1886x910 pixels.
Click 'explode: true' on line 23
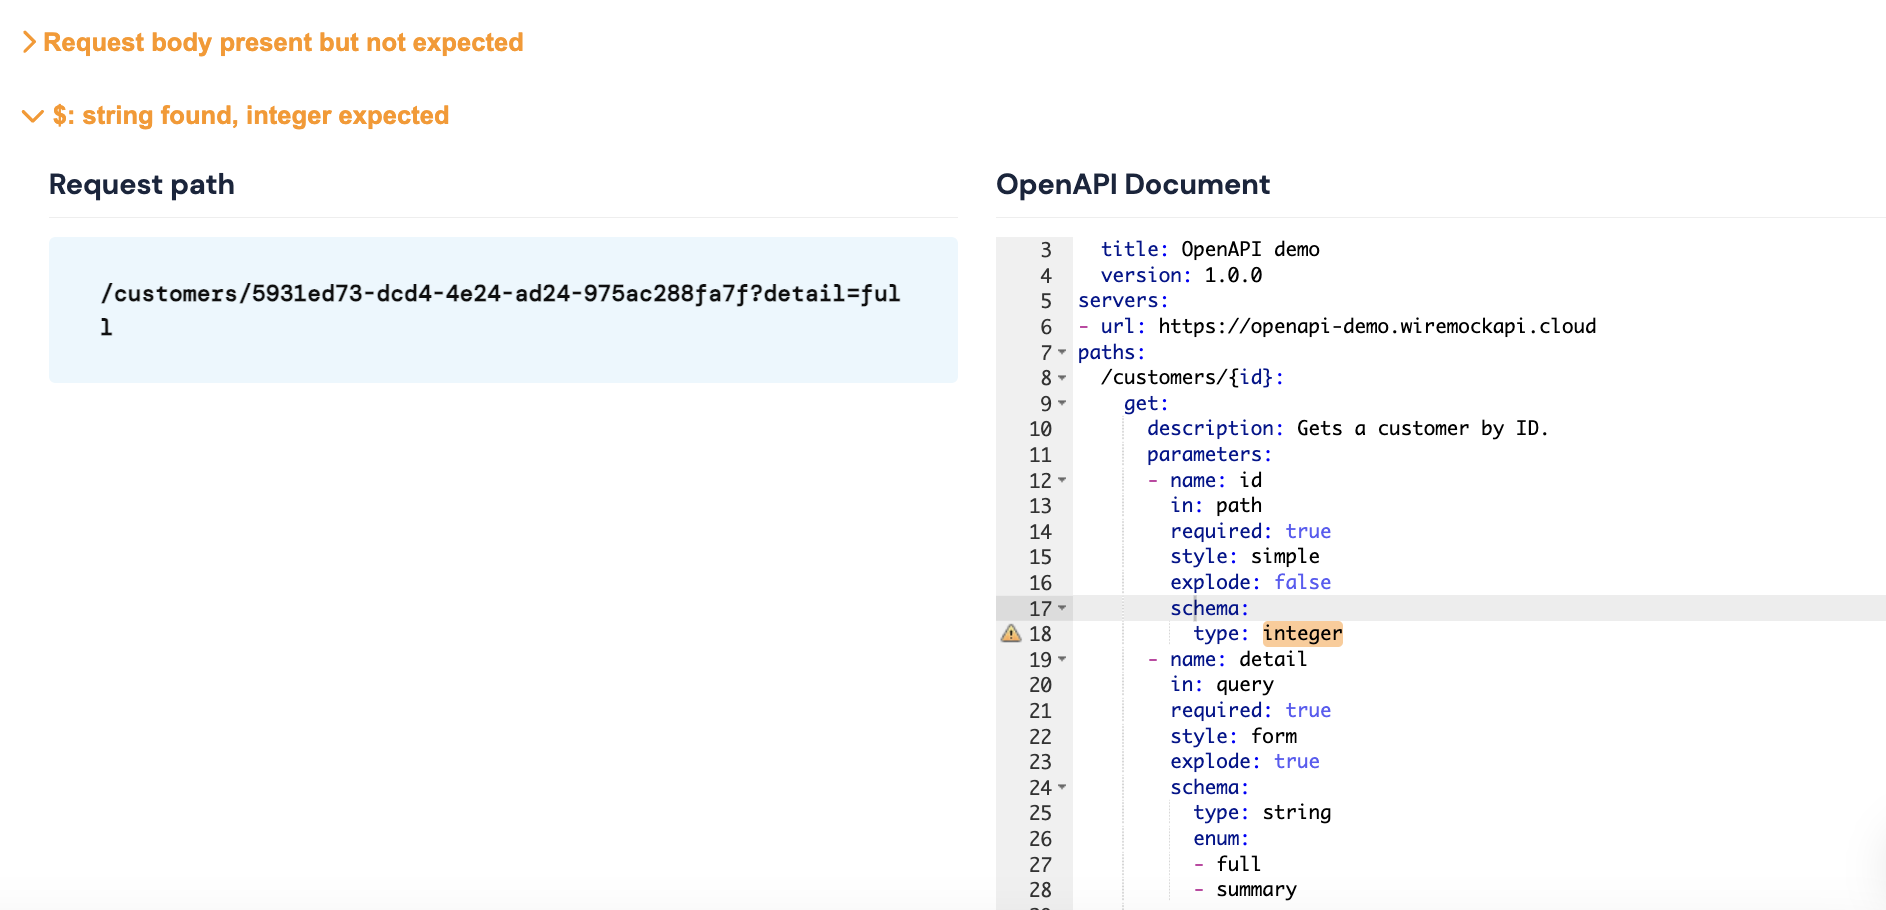pos(1245,761)
